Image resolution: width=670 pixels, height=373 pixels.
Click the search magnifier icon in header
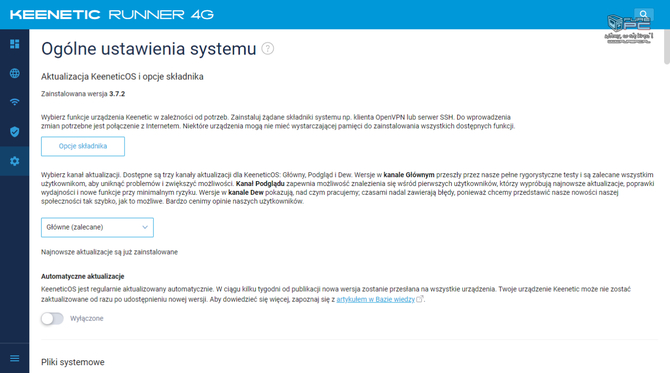pyautogui.click(x=644, y=15)
